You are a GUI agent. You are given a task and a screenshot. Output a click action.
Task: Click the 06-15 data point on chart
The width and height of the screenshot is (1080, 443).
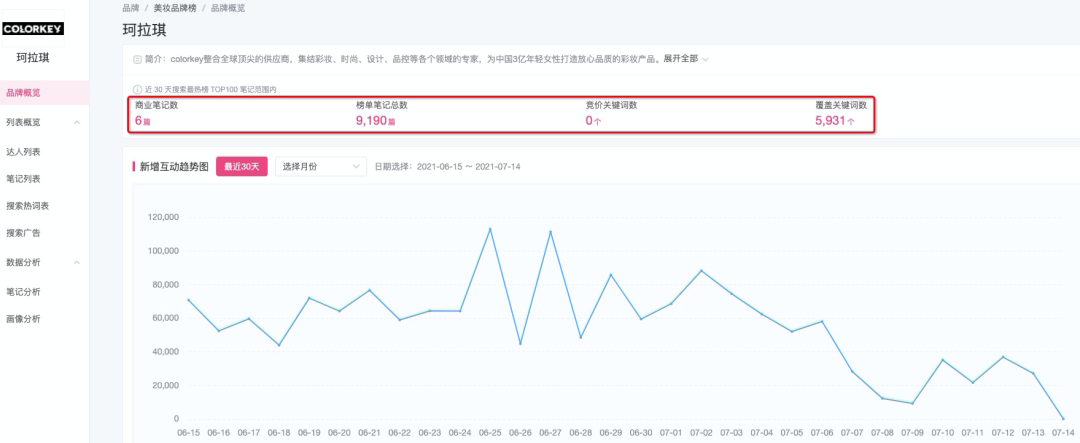pyautogui.click(x=188, y=300)
